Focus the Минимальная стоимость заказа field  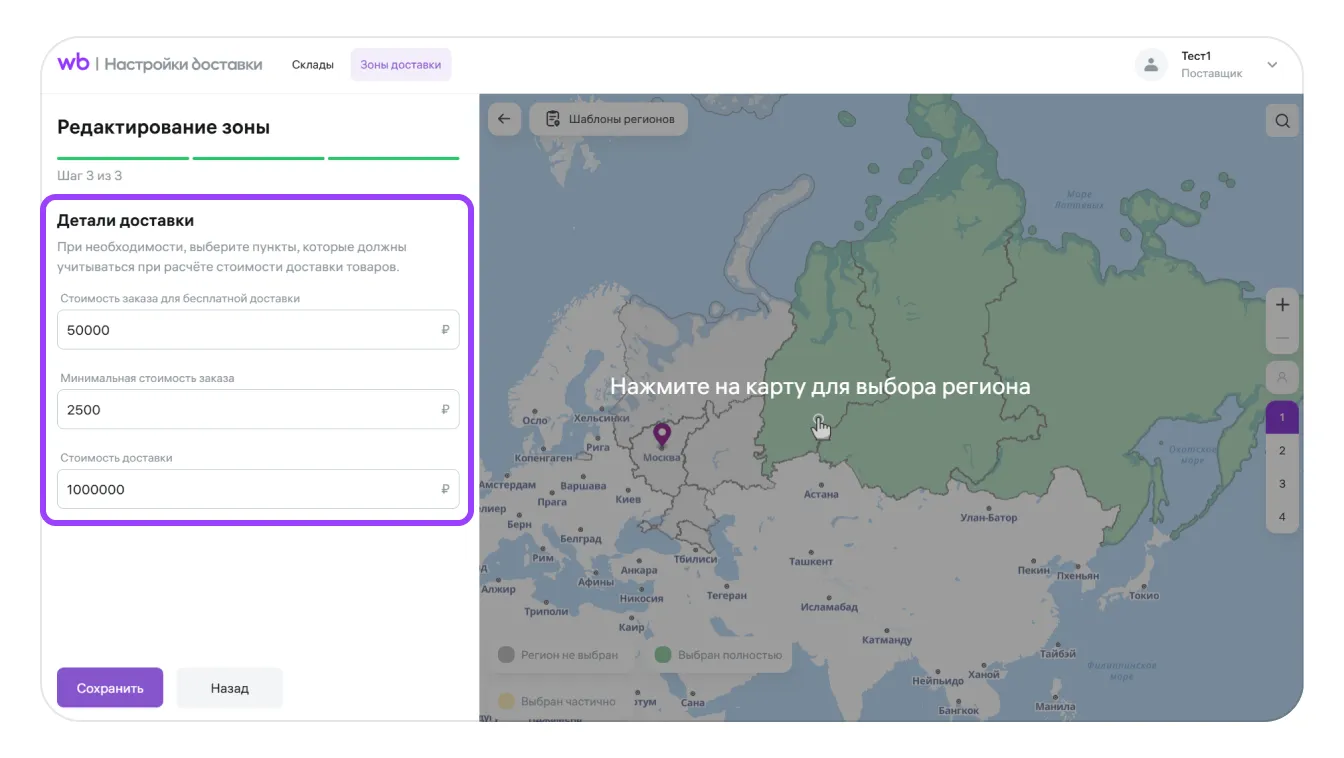pyautogui.click(x=250, y=410)
